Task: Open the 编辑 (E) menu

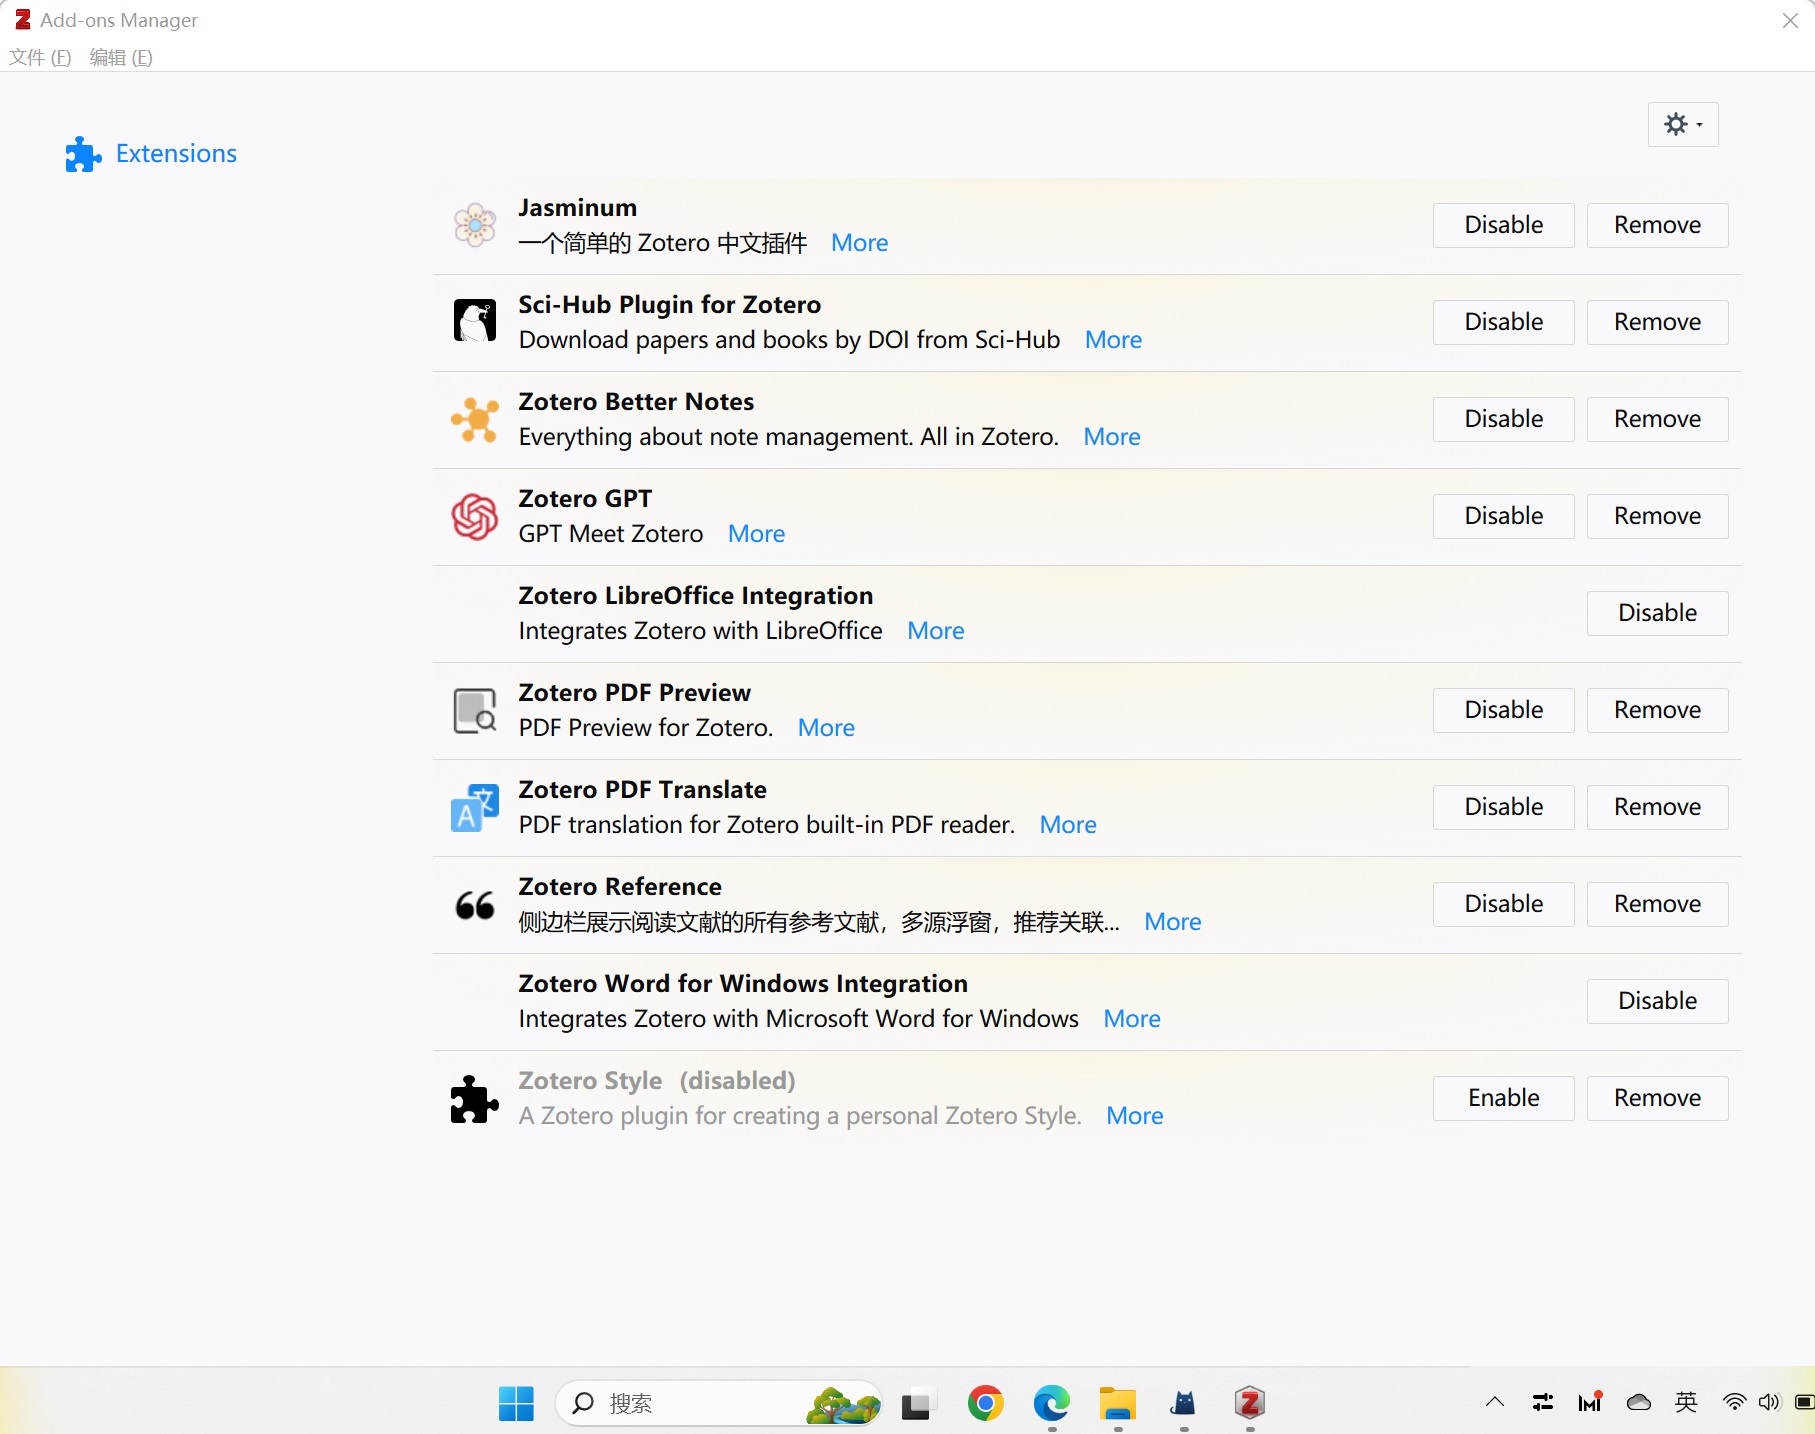Action: [121, 57]
